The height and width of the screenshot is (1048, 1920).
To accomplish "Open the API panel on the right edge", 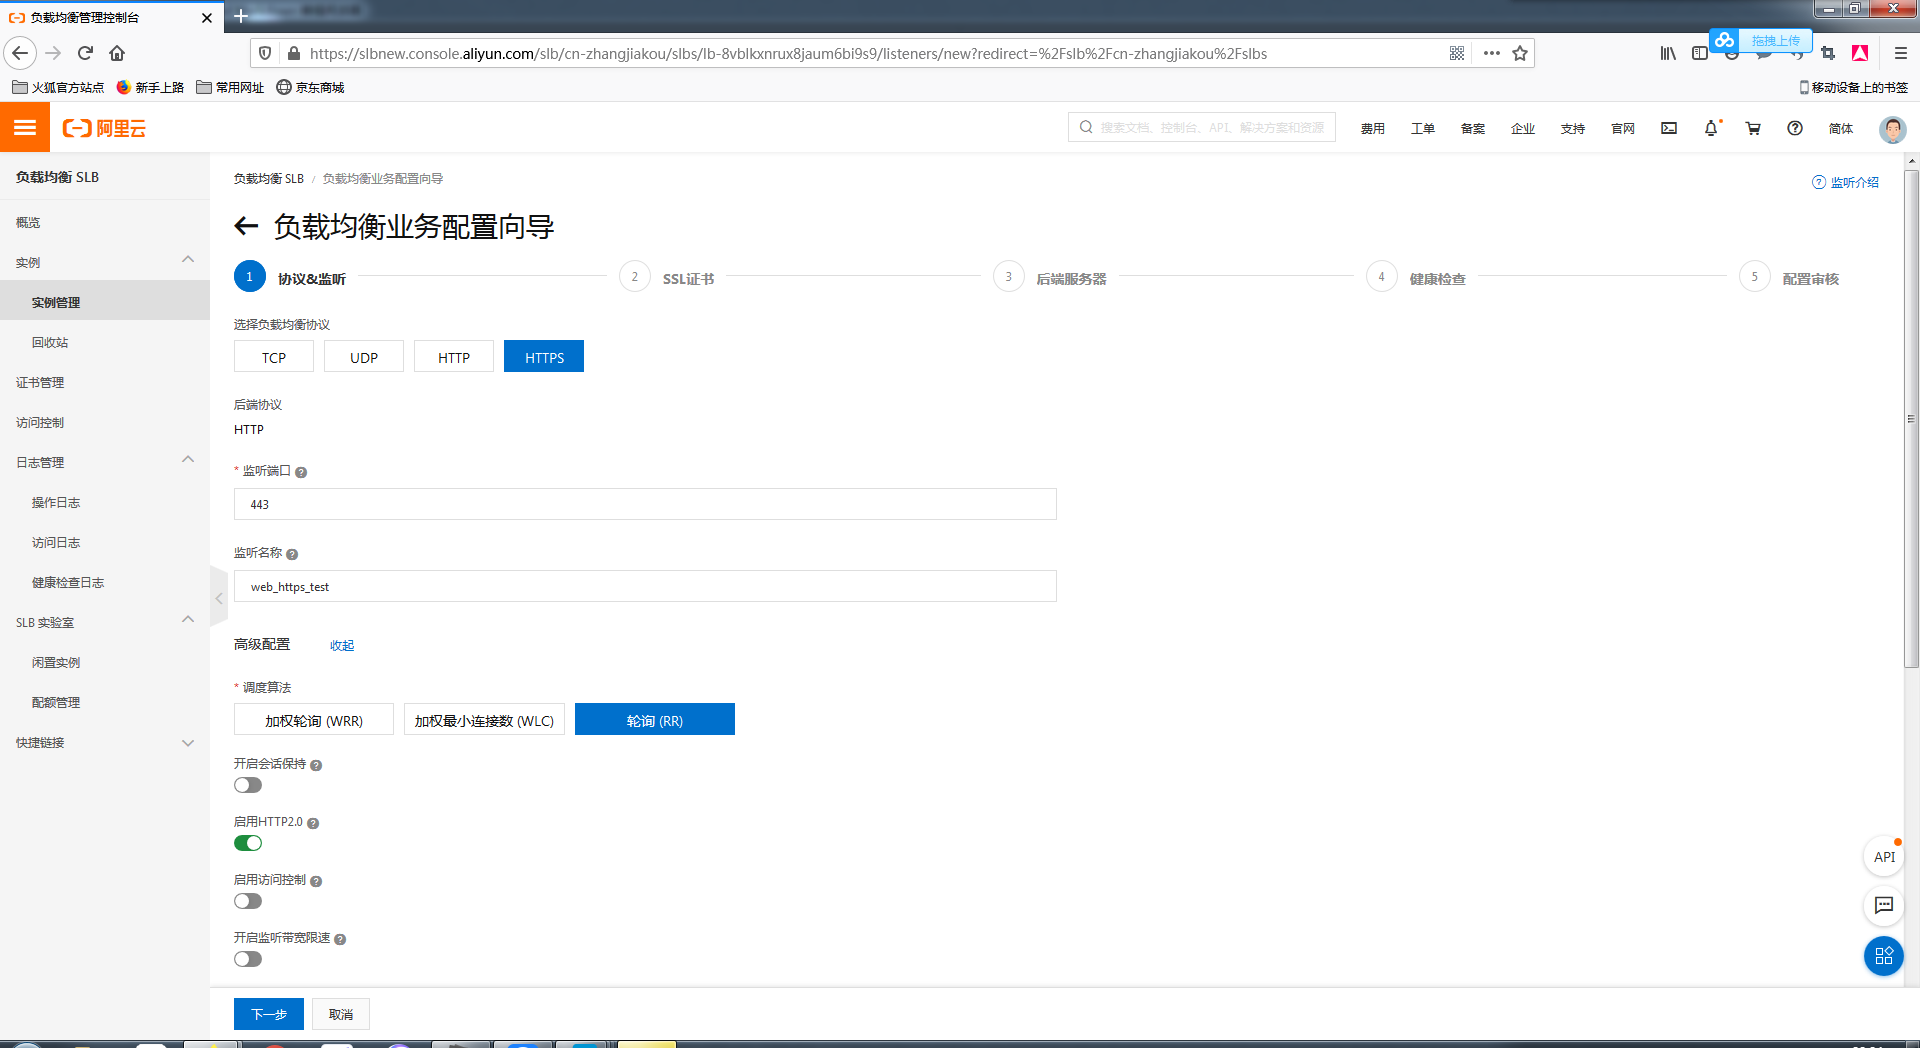I will (x=1883, y=856).
